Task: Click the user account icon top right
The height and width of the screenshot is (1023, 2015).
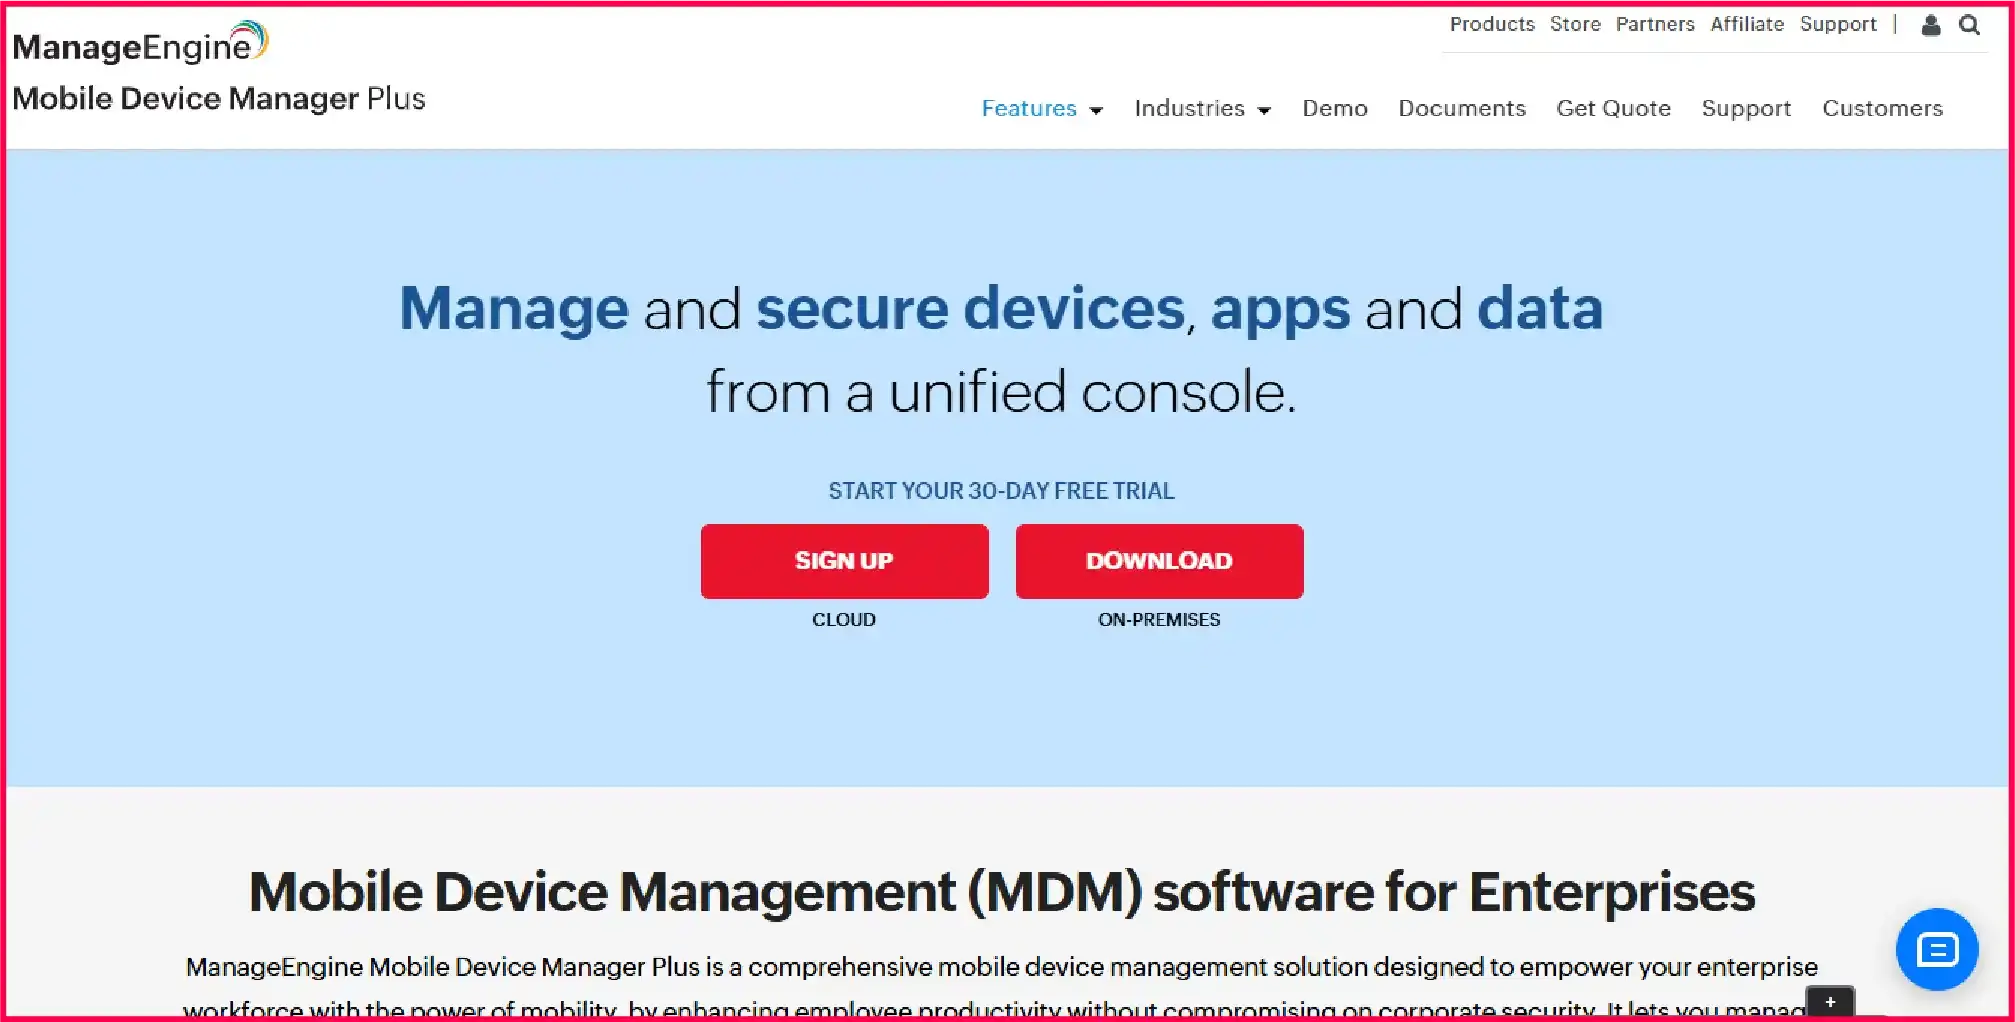Action: (x=1929, y=24)
